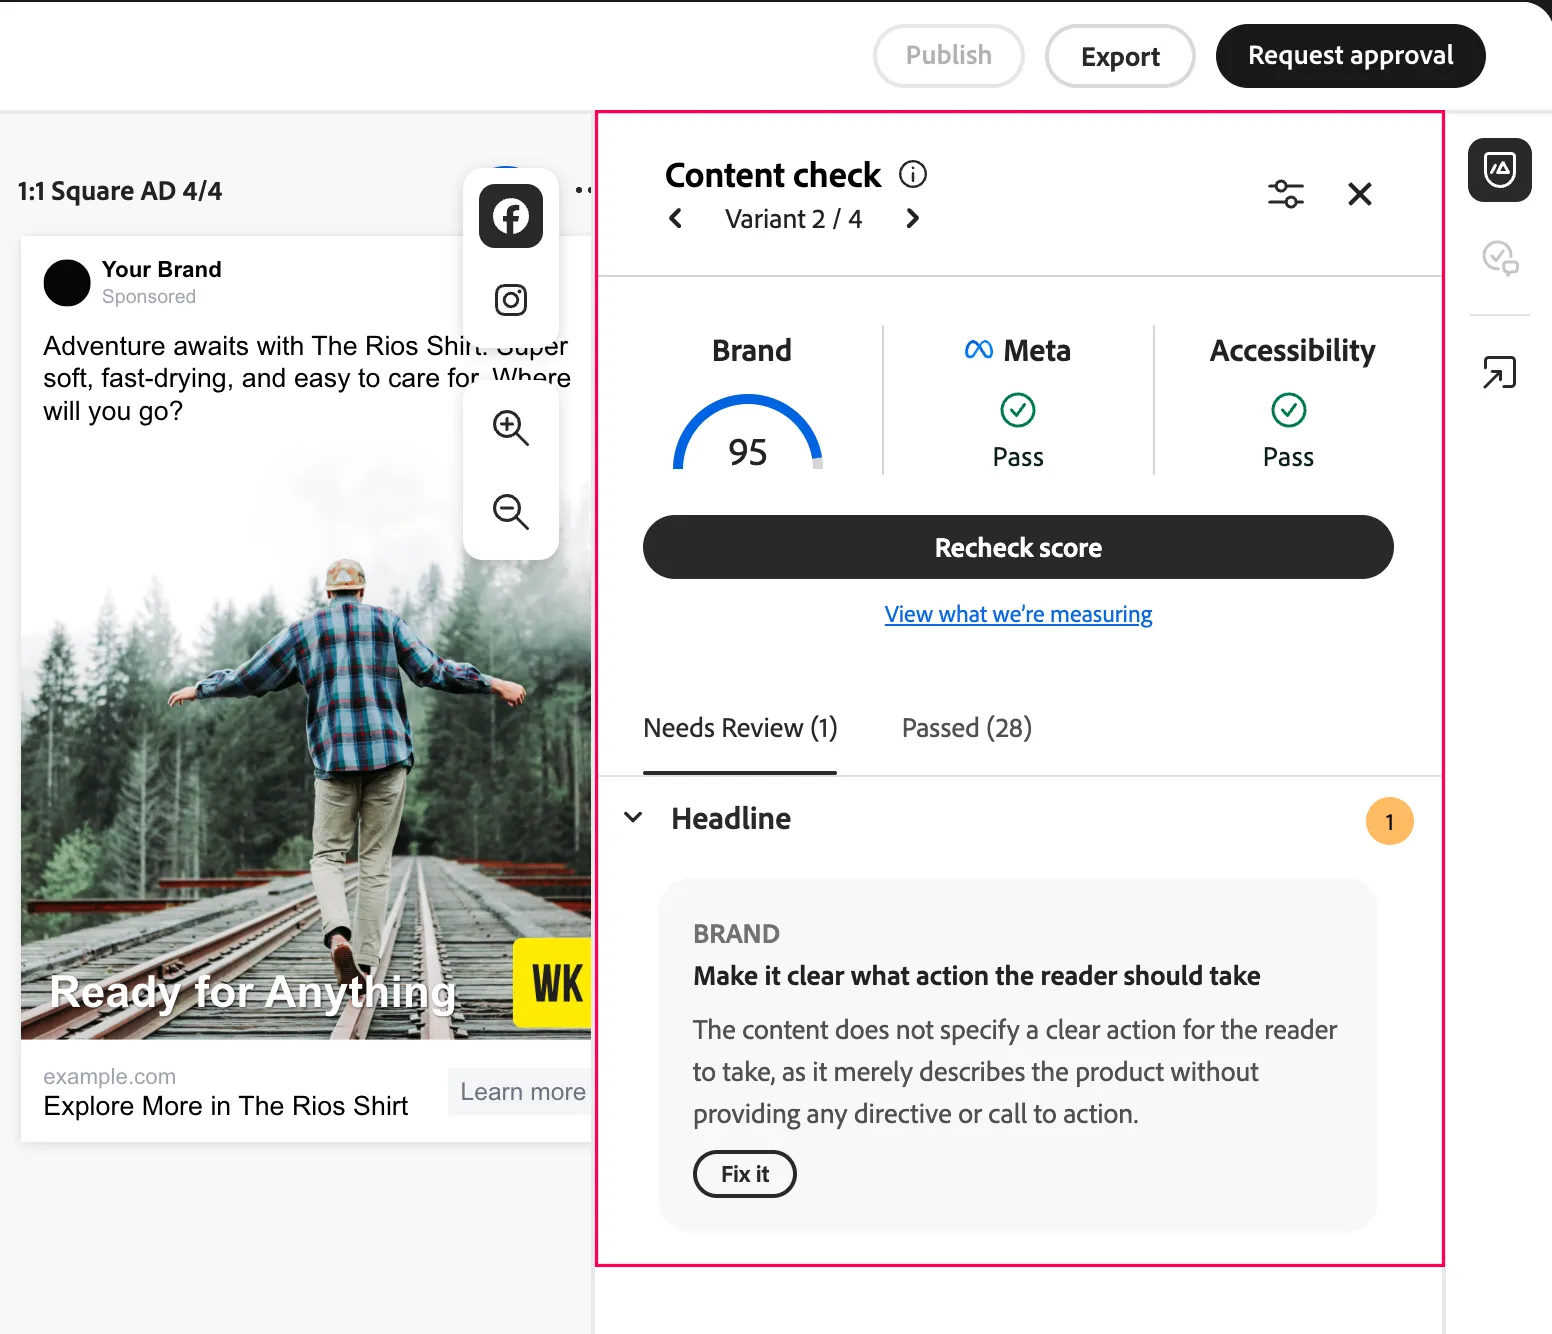This screenshot has width=1552, height=1334.
Task: Click Learn more in ad preview
Action: coord(522,1092)
